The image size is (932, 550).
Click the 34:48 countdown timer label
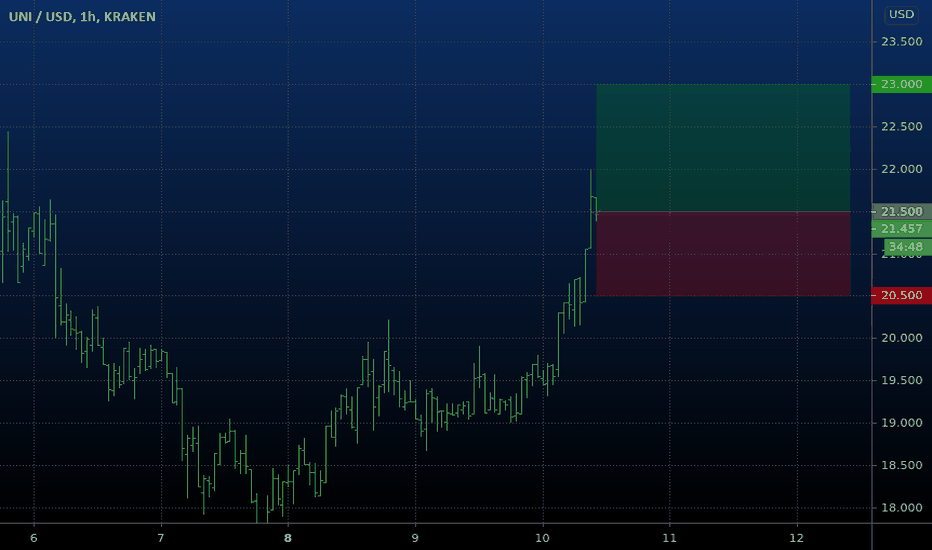(x=907, y=247)
